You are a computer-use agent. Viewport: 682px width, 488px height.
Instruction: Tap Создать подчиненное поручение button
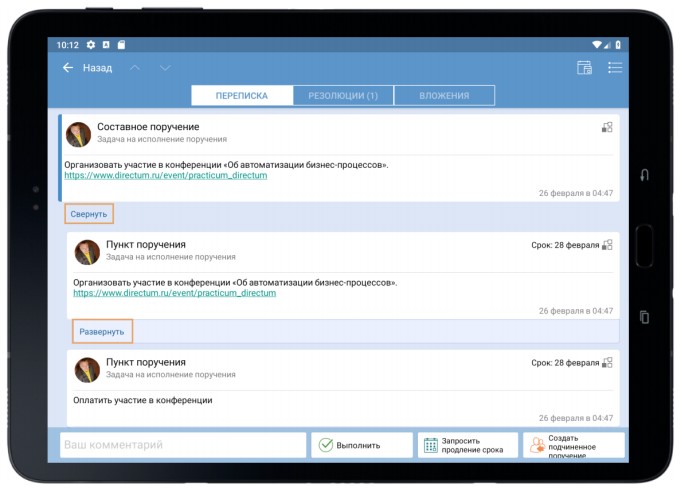tap(574, 445)
